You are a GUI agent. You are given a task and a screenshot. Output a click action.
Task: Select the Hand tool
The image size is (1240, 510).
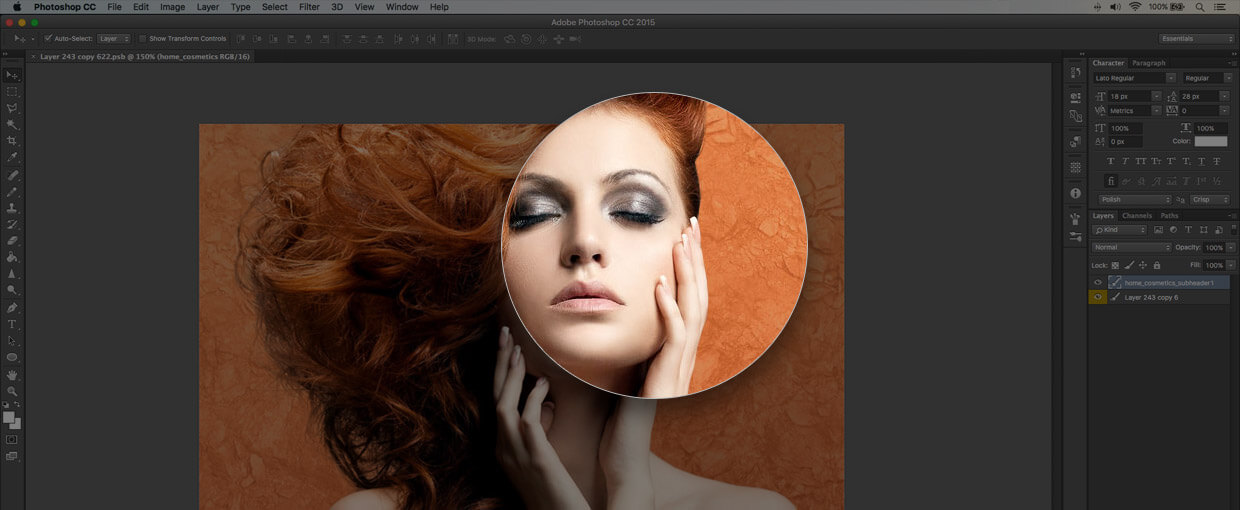click(12, 375)
